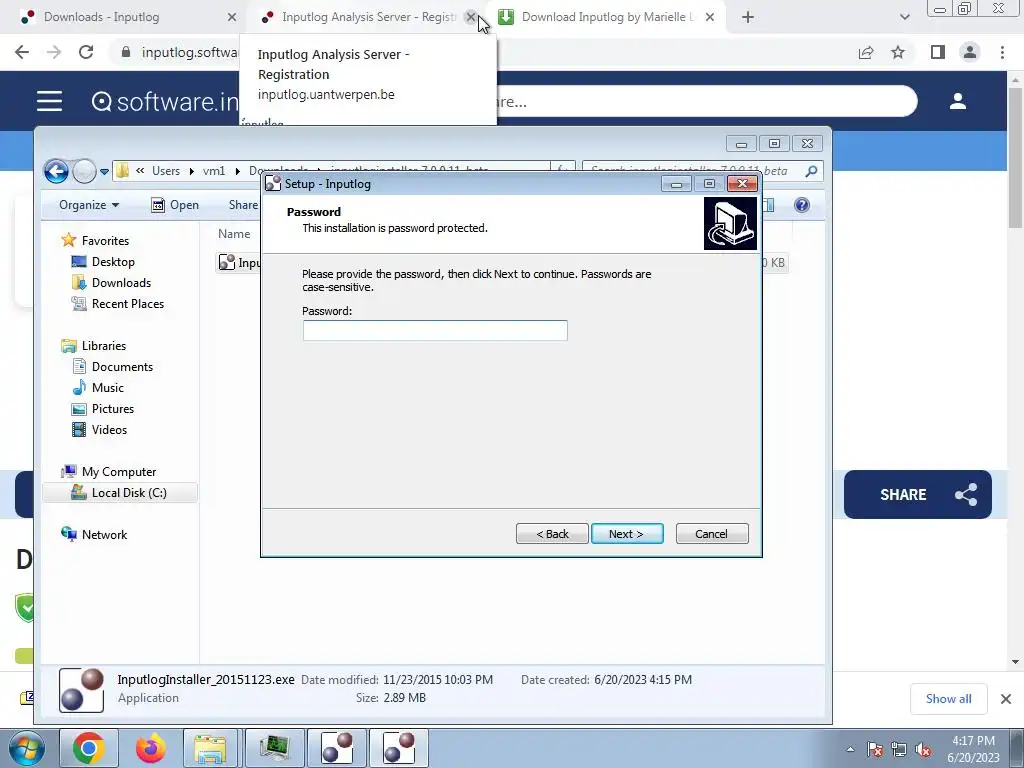
Task: Click the webpage vertical scrollbar thumb
Action: click(1015, 157)
